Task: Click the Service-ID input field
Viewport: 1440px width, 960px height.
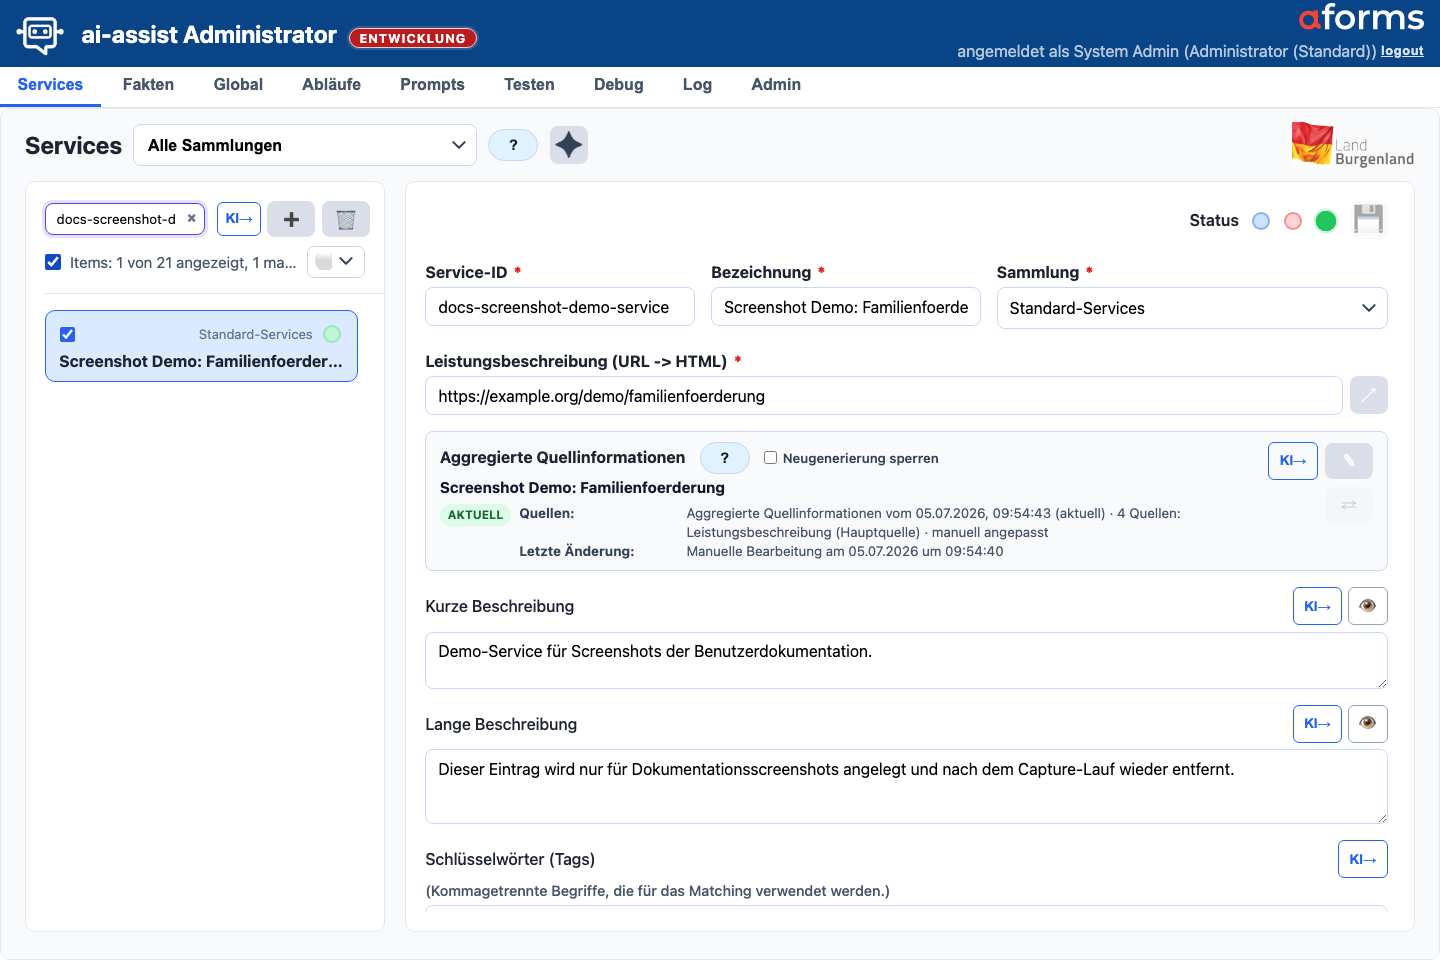Action: (x=560, y=307)
